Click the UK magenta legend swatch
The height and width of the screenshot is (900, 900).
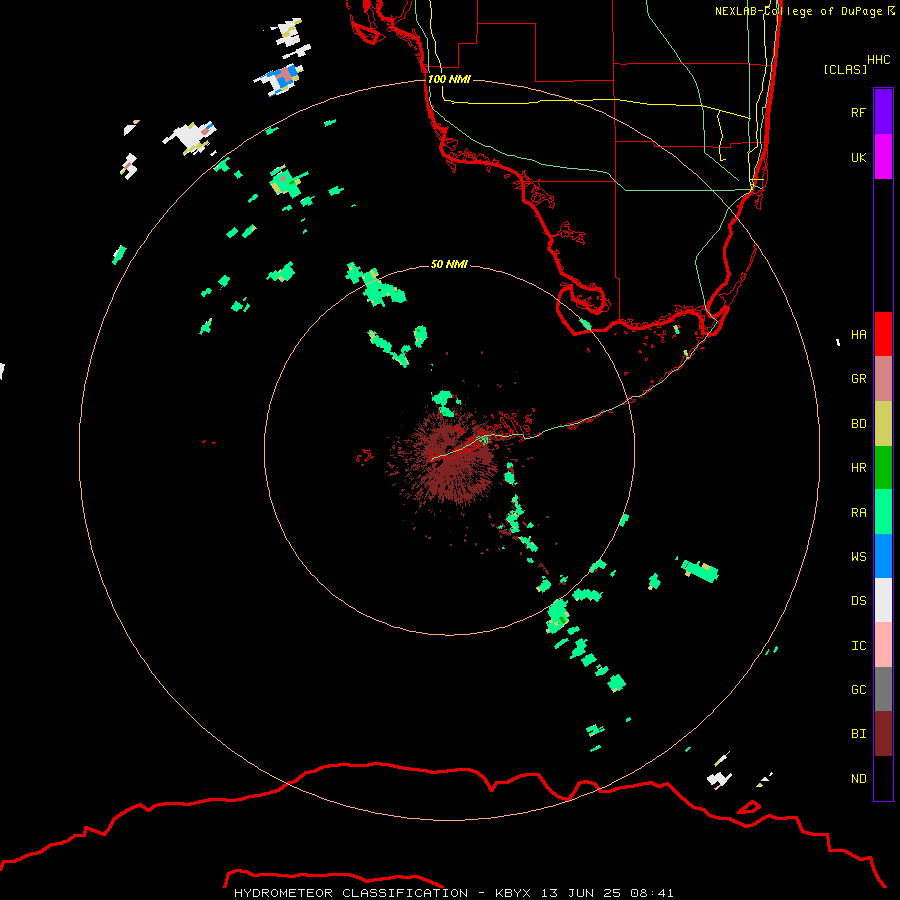(883, 157)
